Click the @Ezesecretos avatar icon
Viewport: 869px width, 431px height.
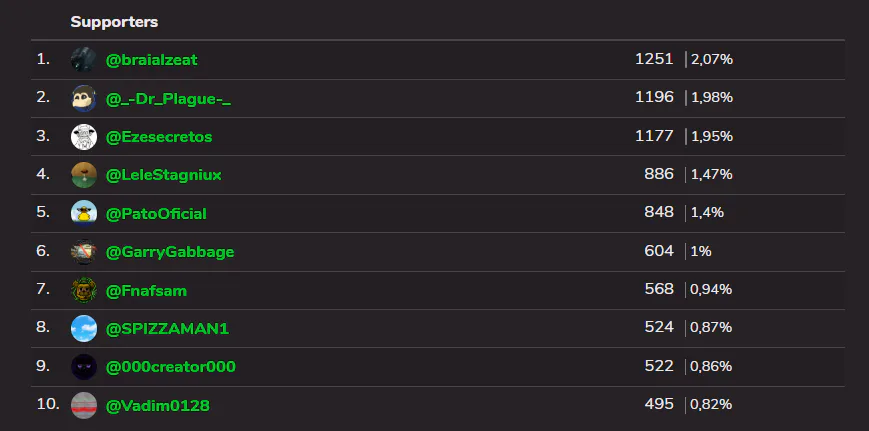[x=83, y=137]
